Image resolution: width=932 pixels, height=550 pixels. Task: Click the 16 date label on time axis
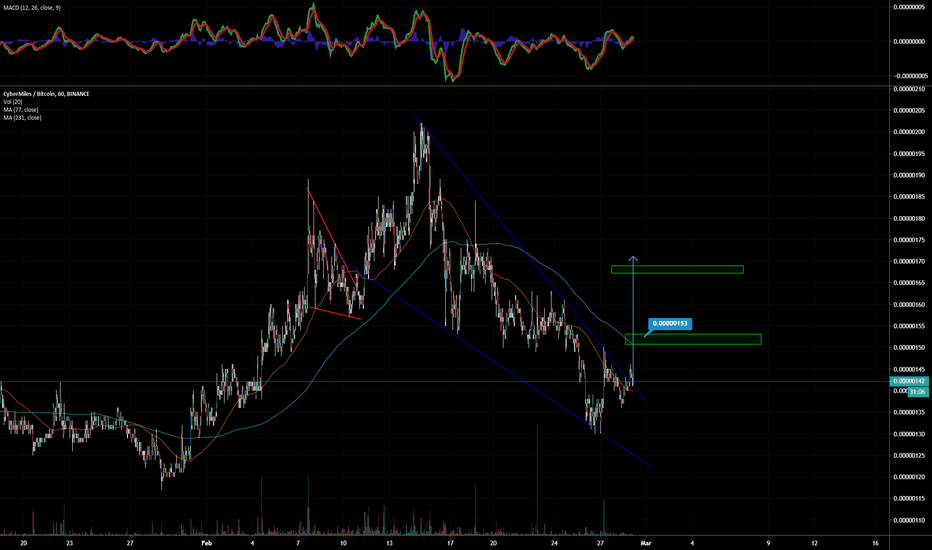tap(876, 543)
